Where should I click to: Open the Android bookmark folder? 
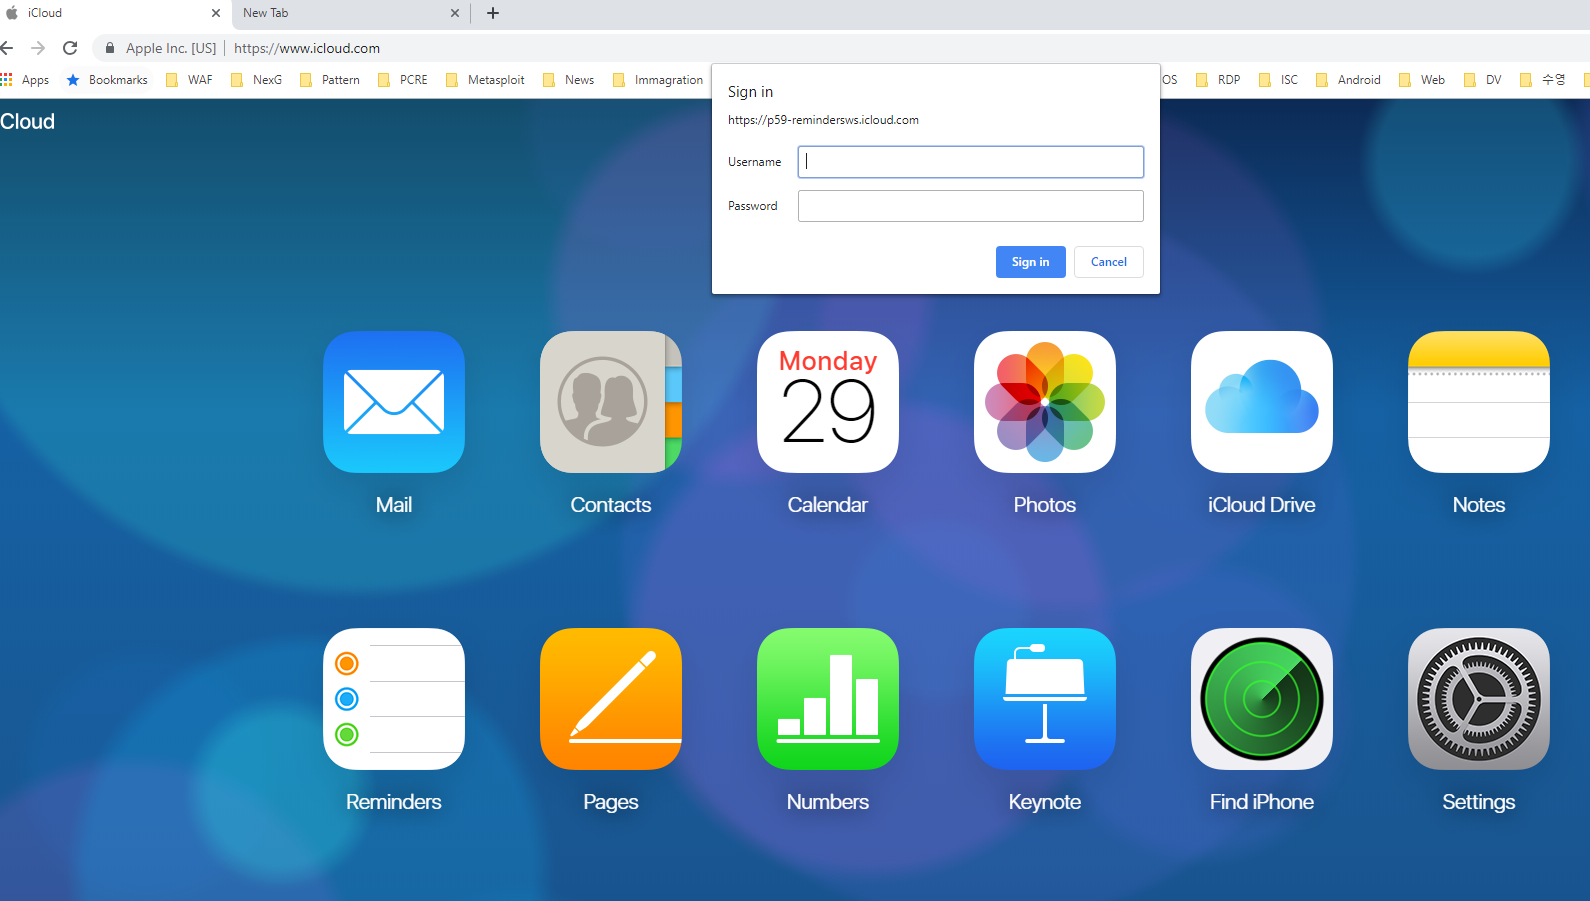coord(1348,80)
